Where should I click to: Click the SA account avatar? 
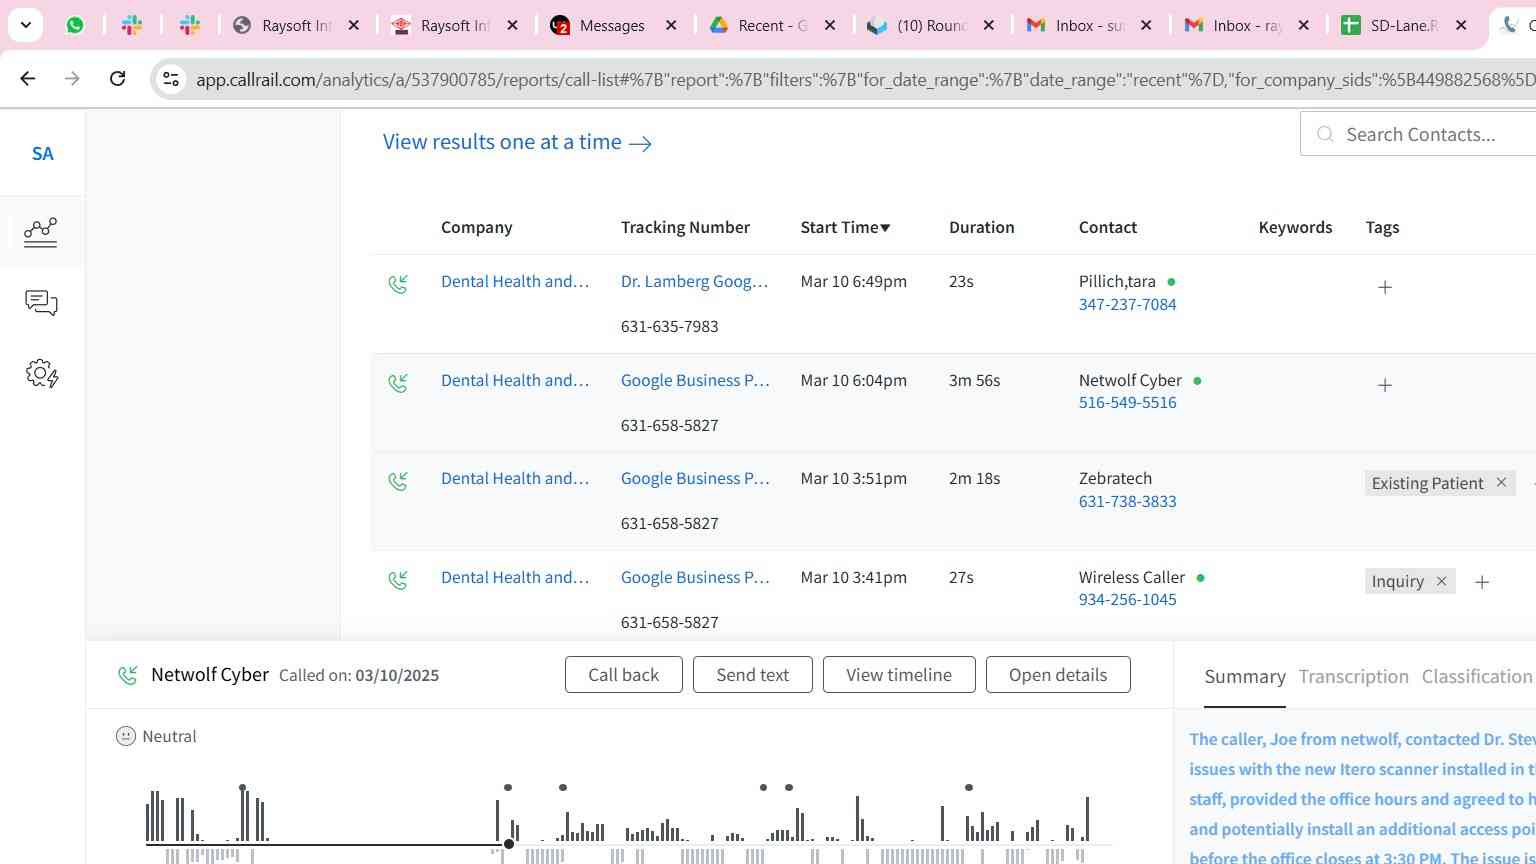click(x=42, y=154)
